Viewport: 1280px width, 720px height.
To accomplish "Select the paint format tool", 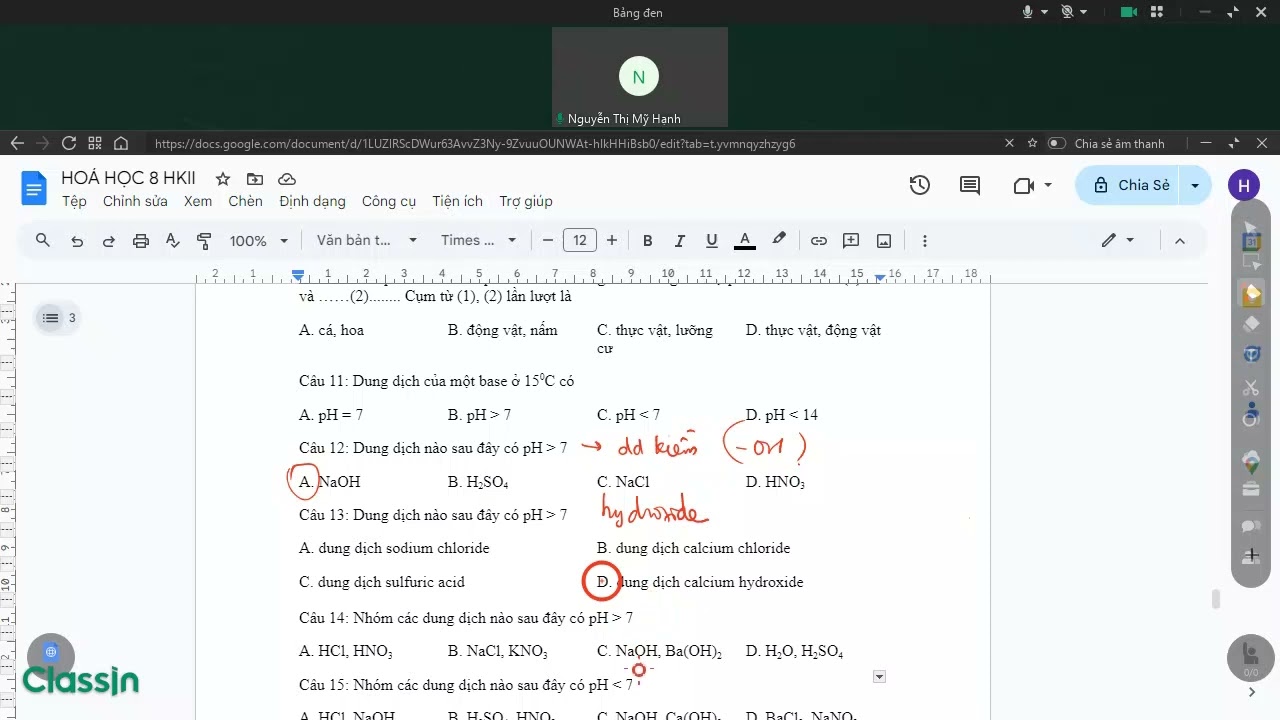I will click(204, 241).
